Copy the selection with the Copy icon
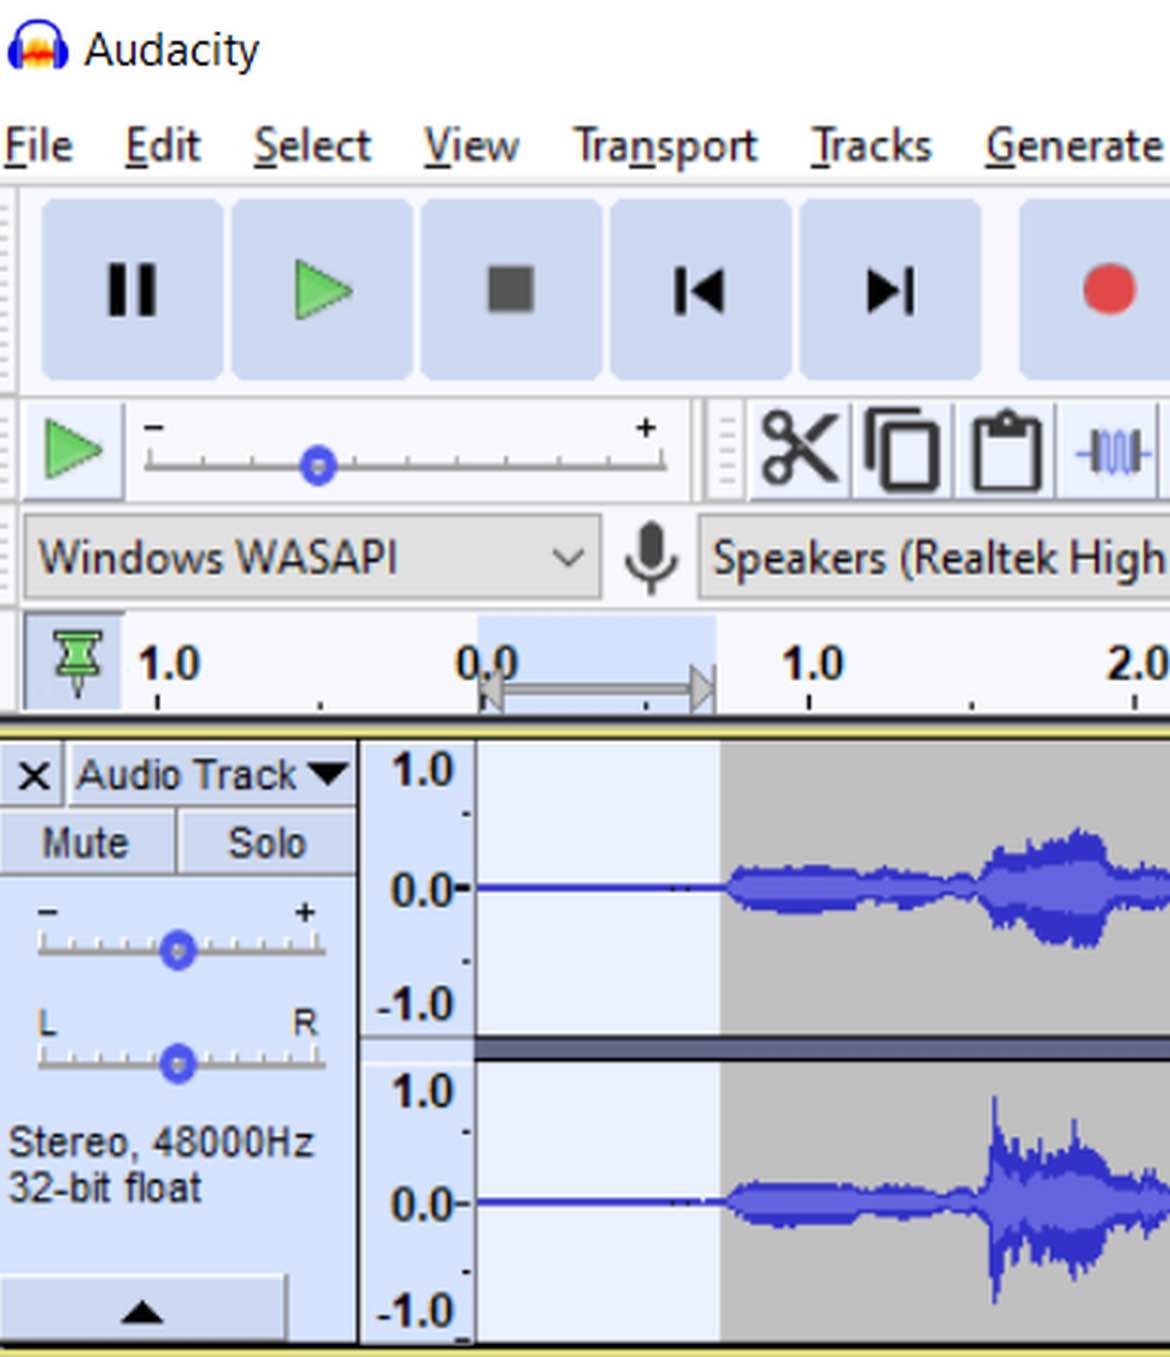 click(903, 450)
